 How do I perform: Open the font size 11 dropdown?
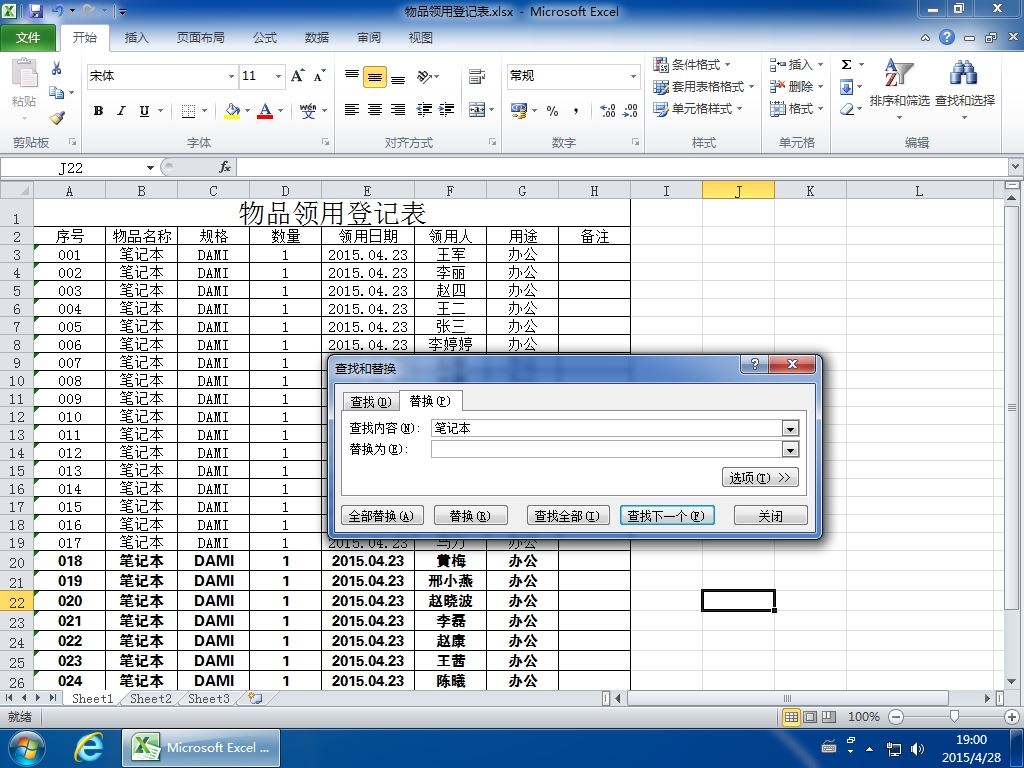coord(278,76)
